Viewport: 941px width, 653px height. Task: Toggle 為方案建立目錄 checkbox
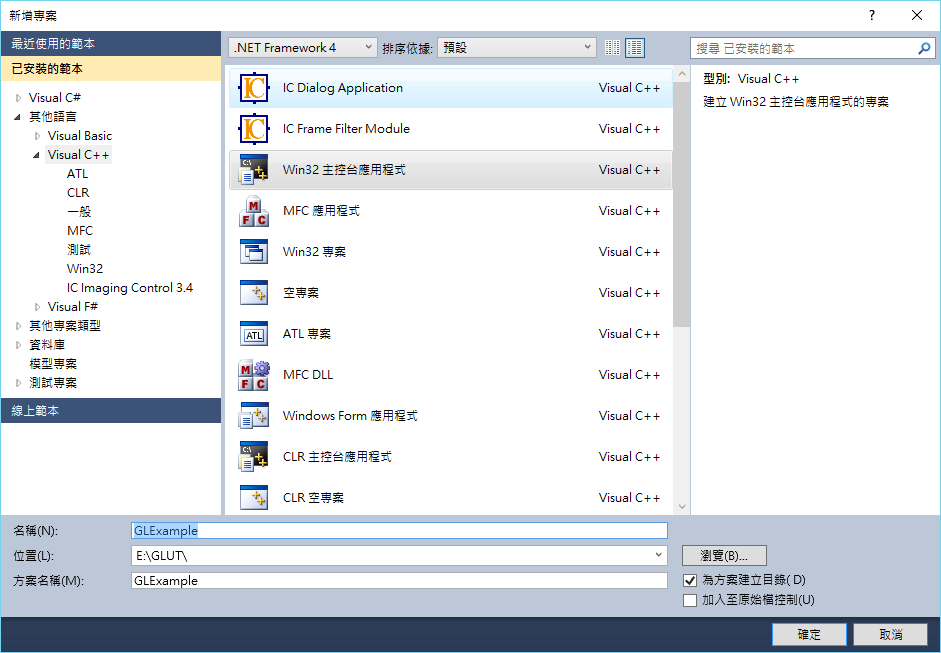690,580
